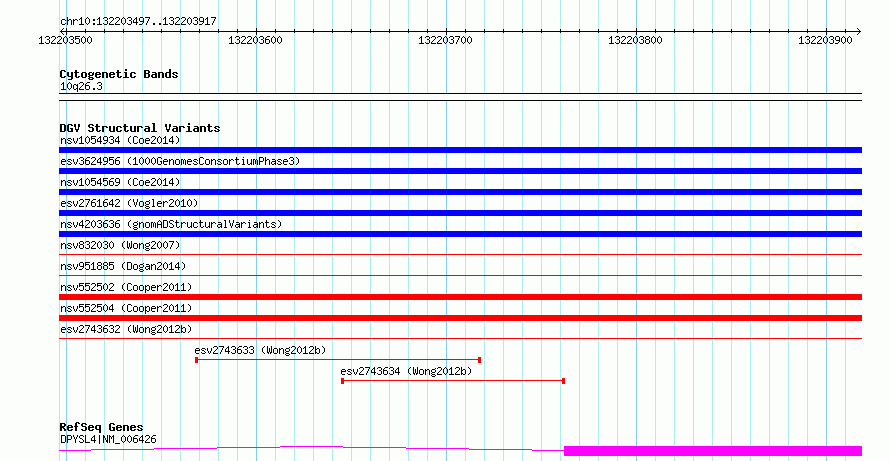Click the nsv1054569 (Coe2014) label
890x461 pixels.
120,182
